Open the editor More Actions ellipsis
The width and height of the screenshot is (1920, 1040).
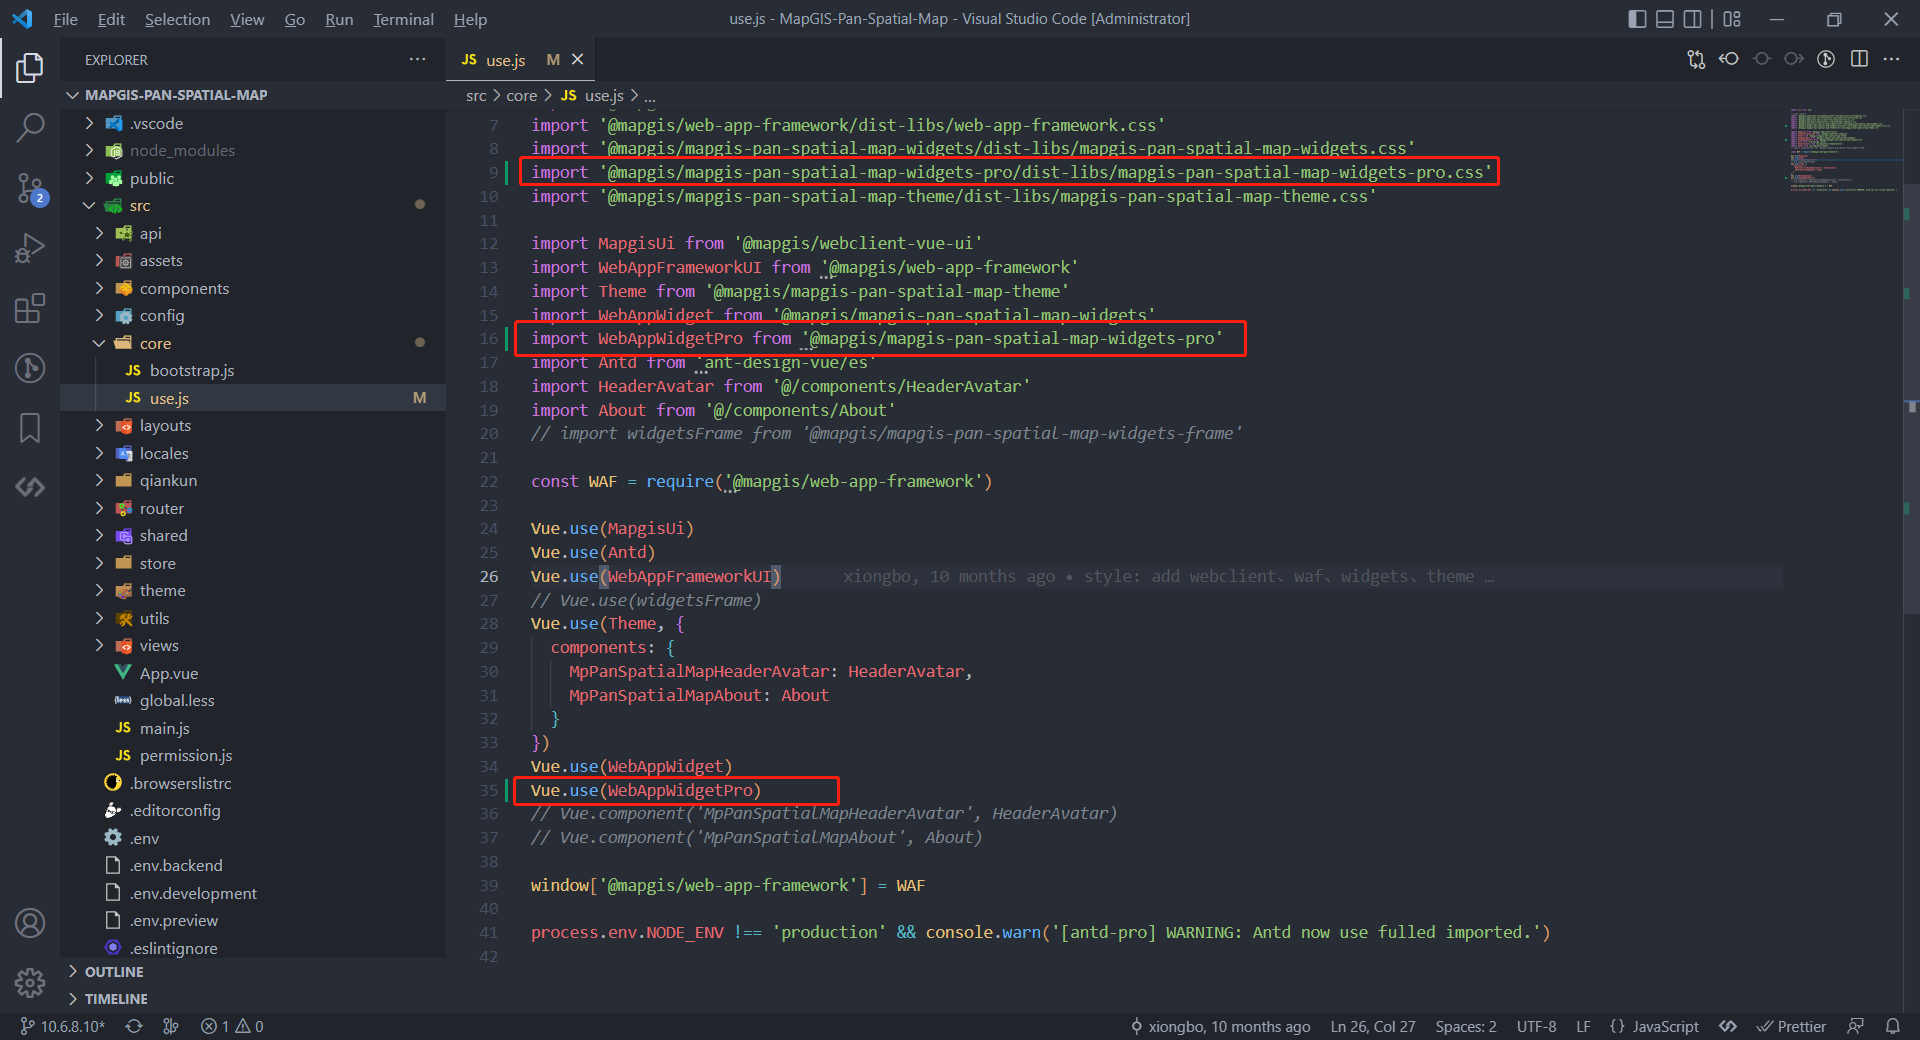point(1891,59)
